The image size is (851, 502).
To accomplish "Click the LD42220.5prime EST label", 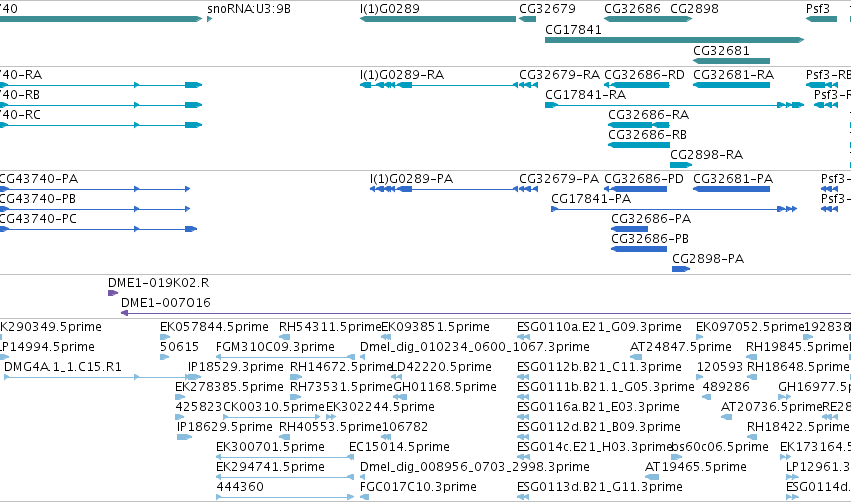I will click(x=441, y=367).
